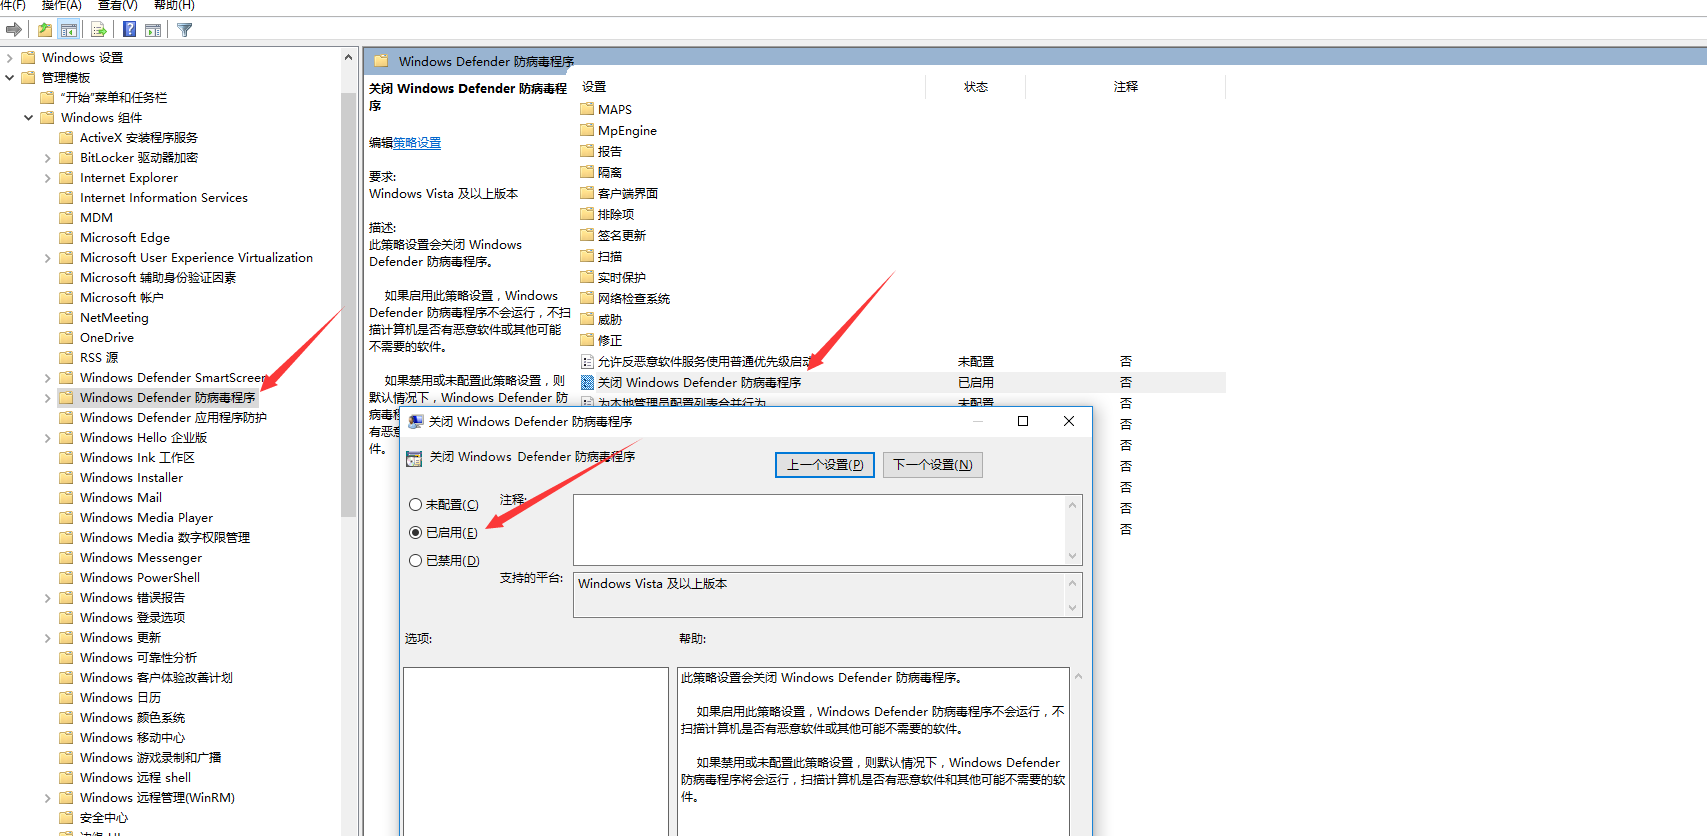The width and height of the screenshot is (1707, 836).
Task: Click the 客户端界面 folder icon
Action: [x=588, y=193]
